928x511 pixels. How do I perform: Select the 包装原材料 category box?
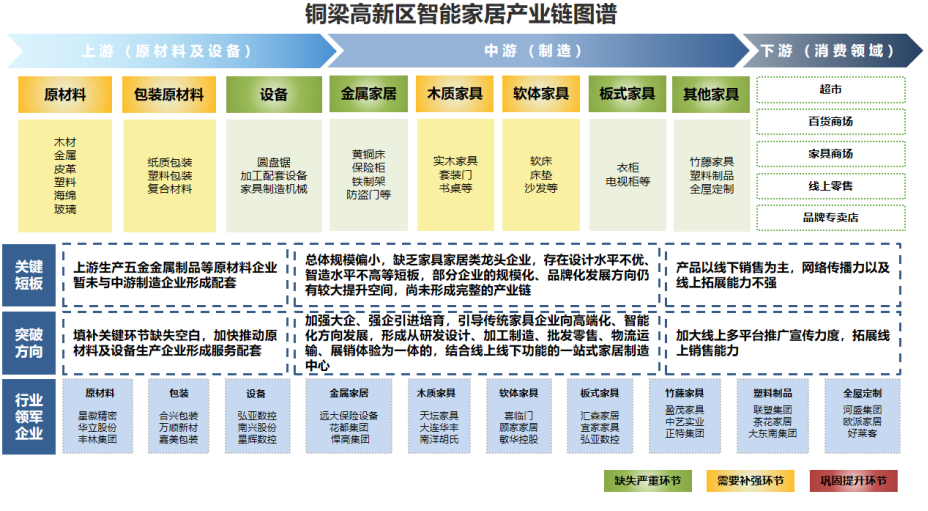[x=168, y=95]
